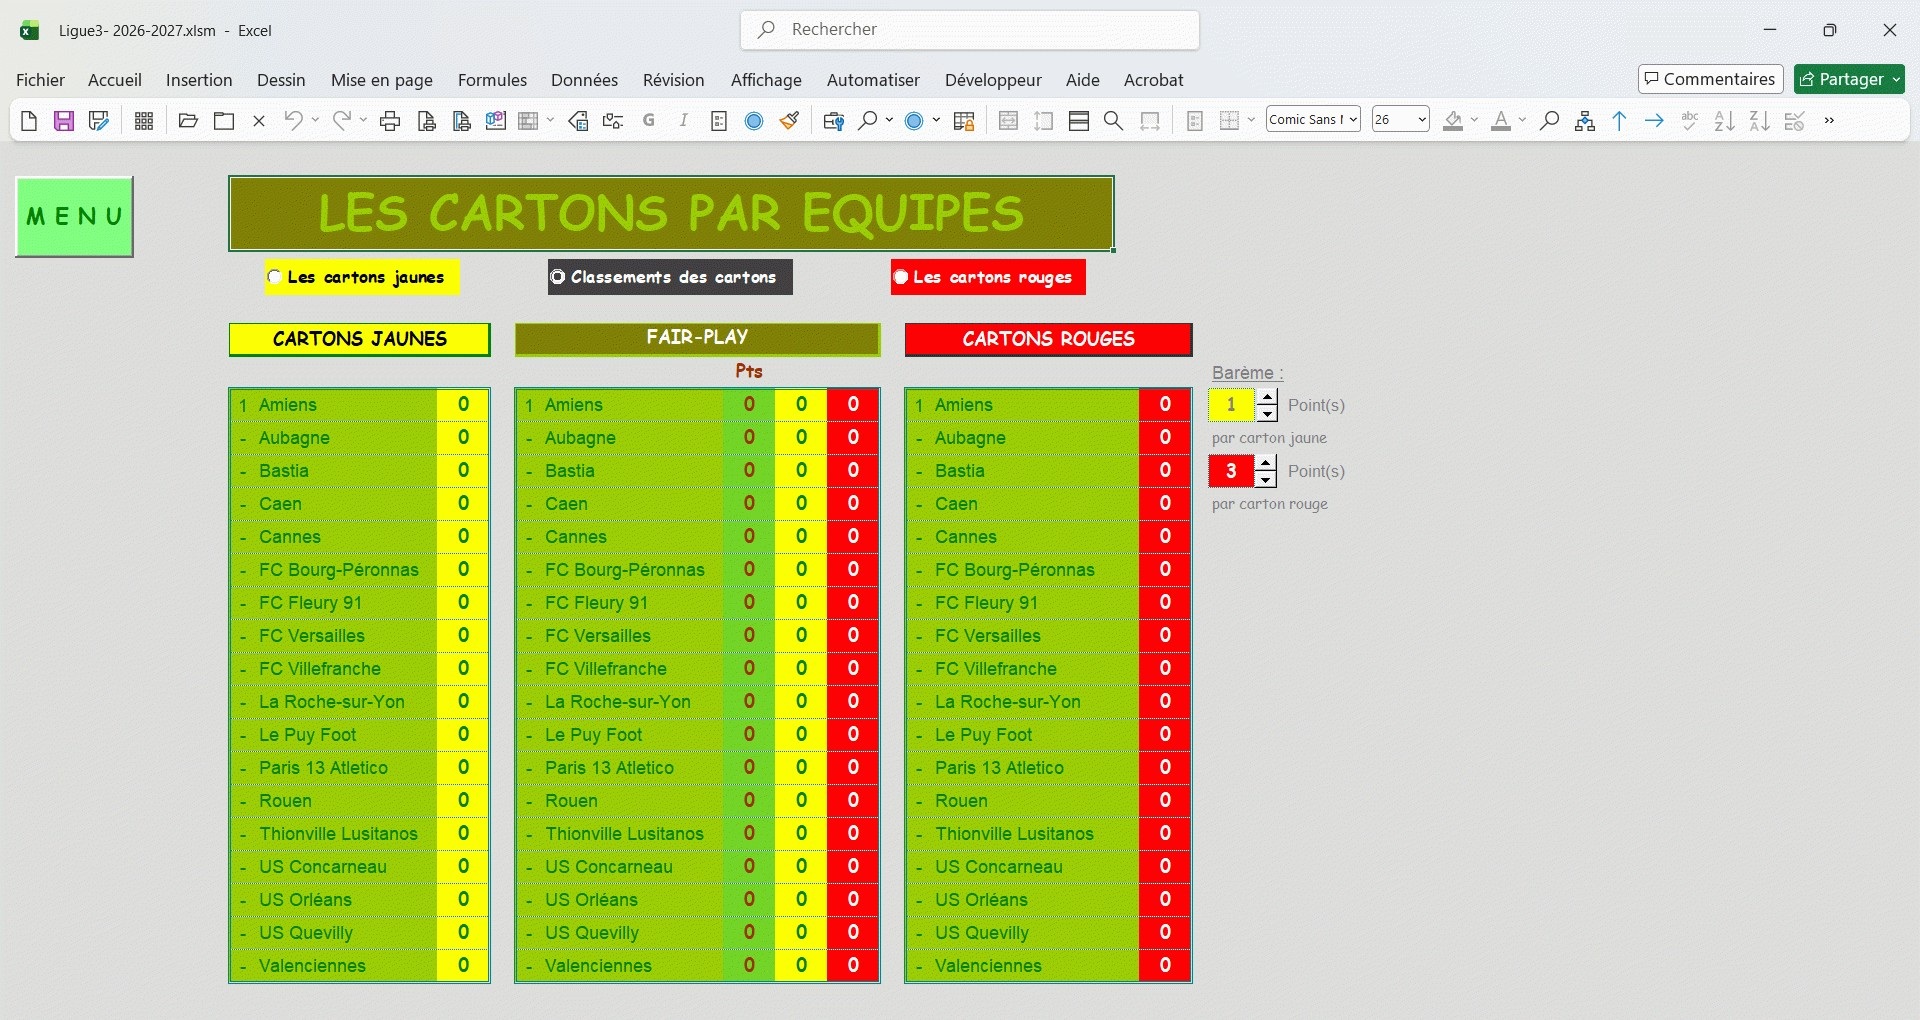Viewport: 1920px width, 1020px height.
Task: Select the Les cartons rouges radio button
Action: (901, 277)
